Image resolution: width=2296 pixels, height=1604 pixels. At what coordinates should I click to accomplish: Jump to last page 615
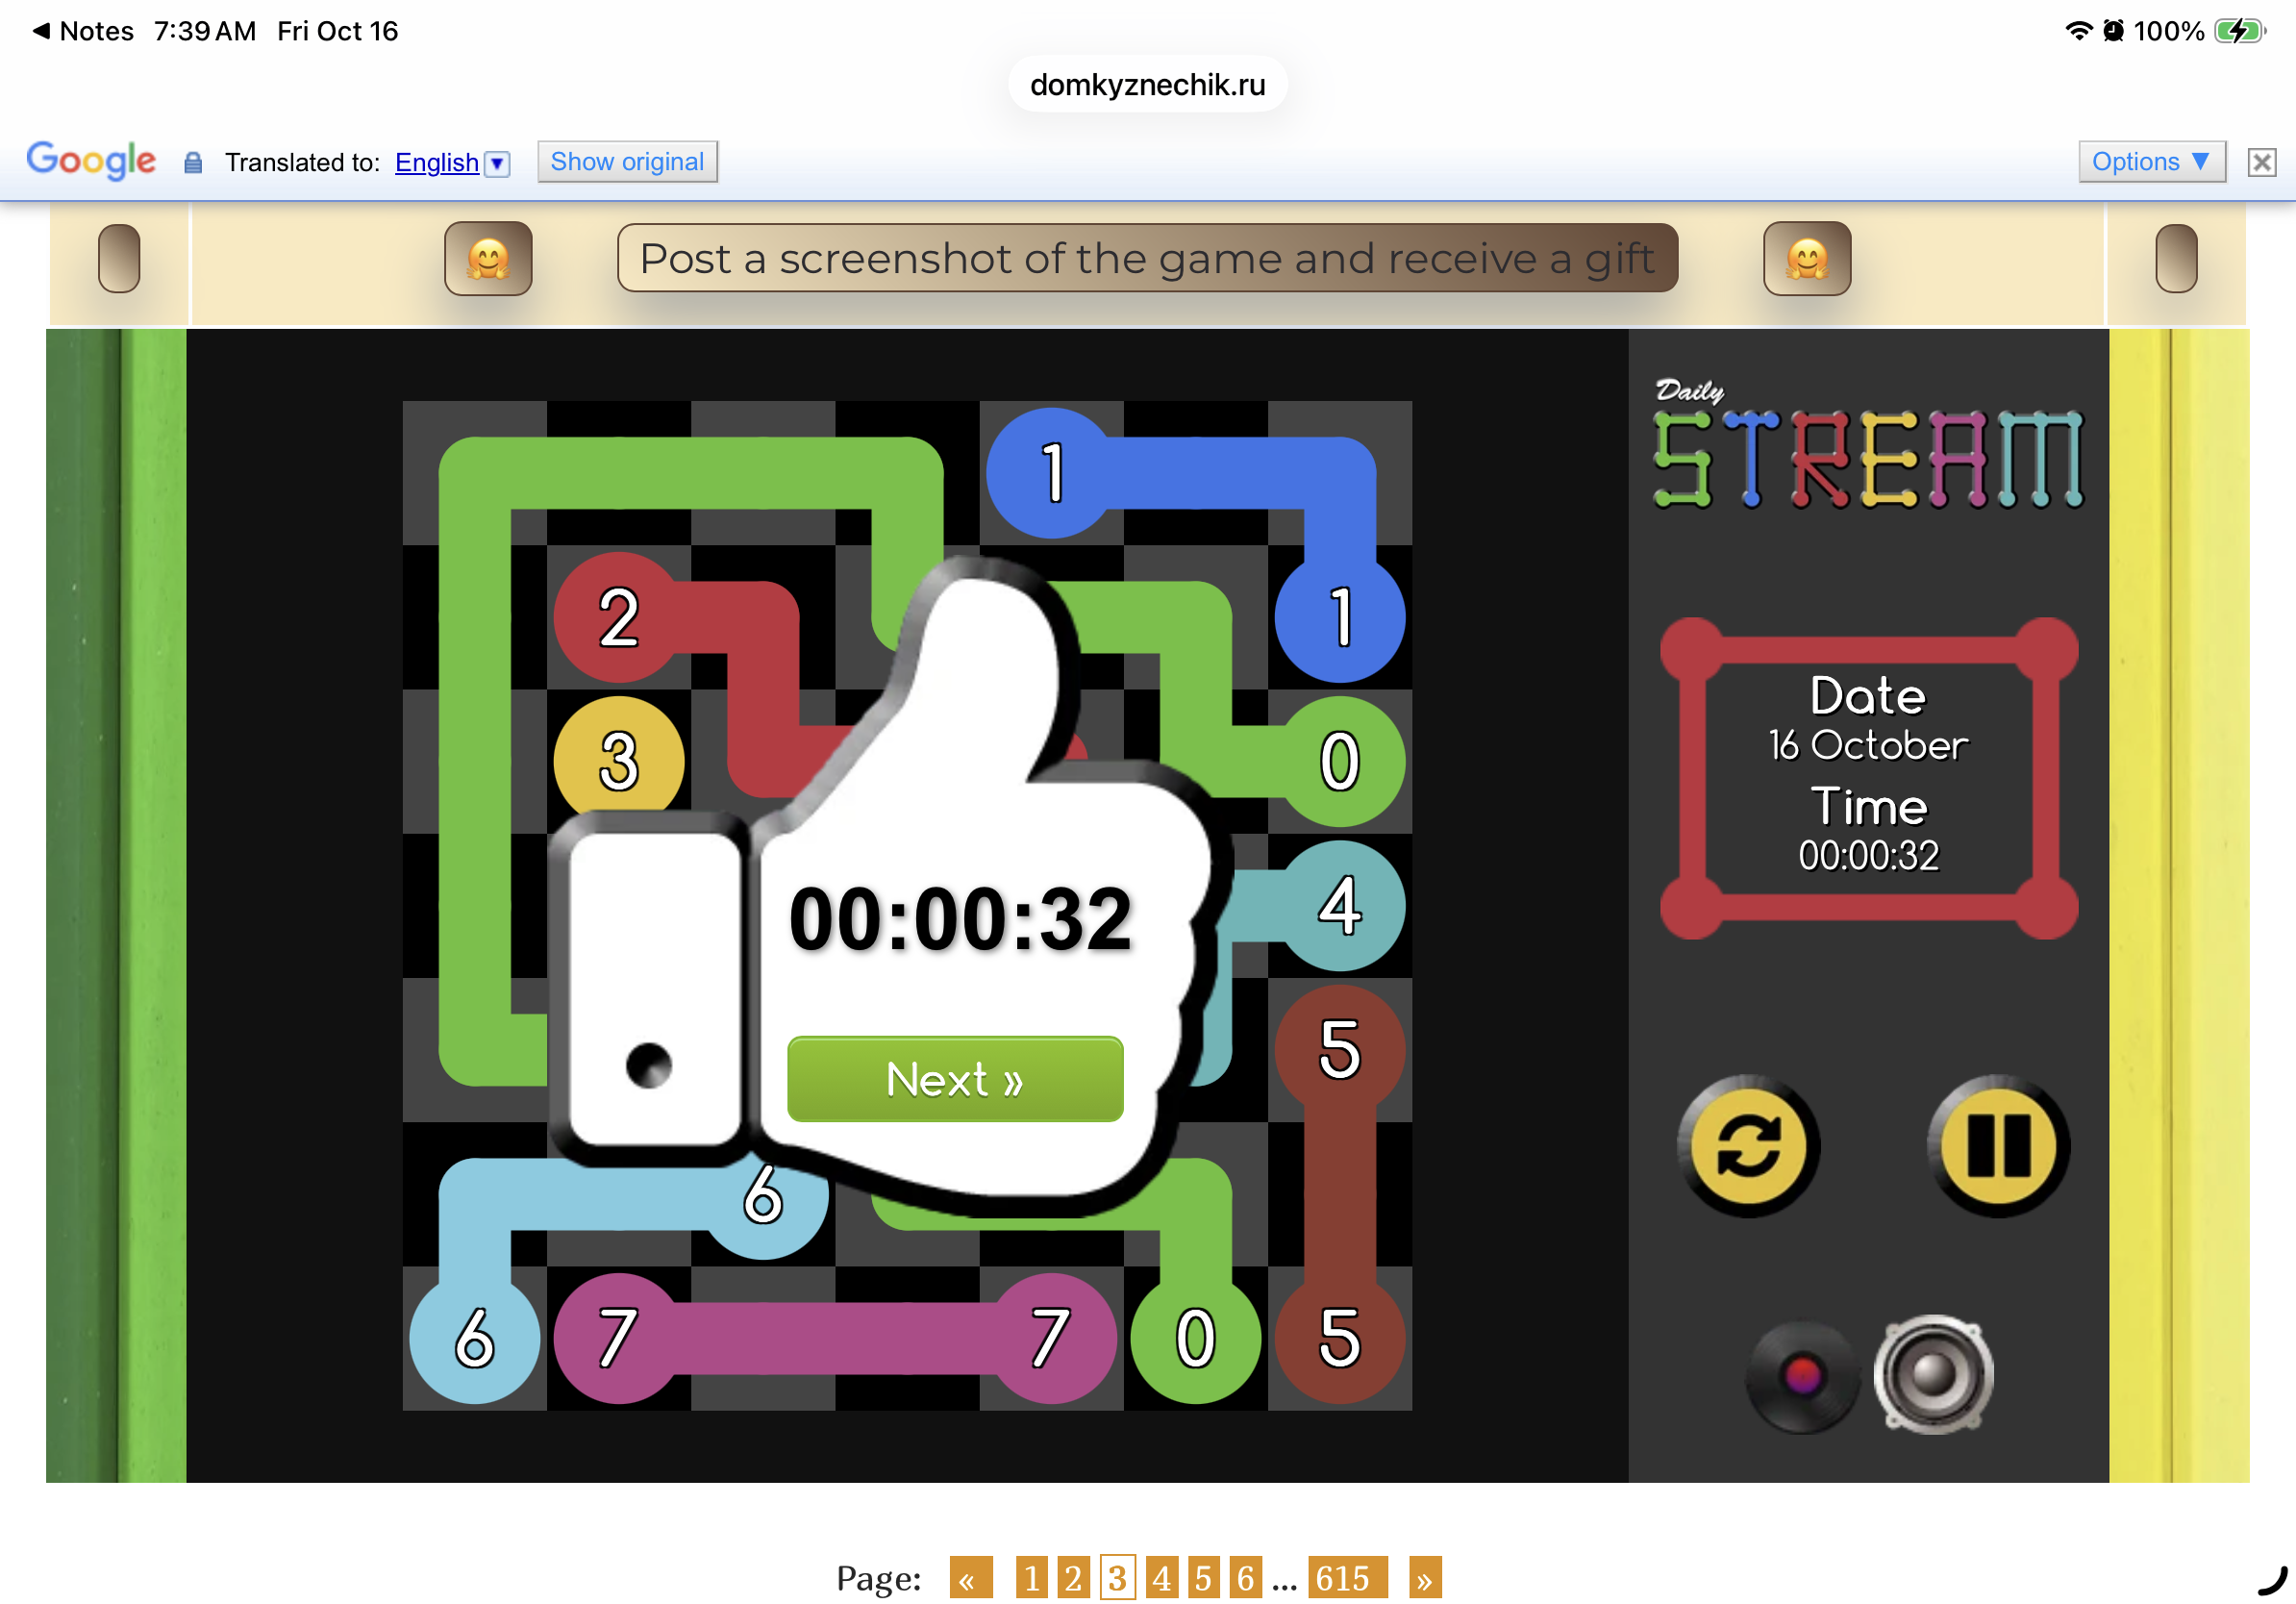pyautogui.click(x=1347, y=1578)
